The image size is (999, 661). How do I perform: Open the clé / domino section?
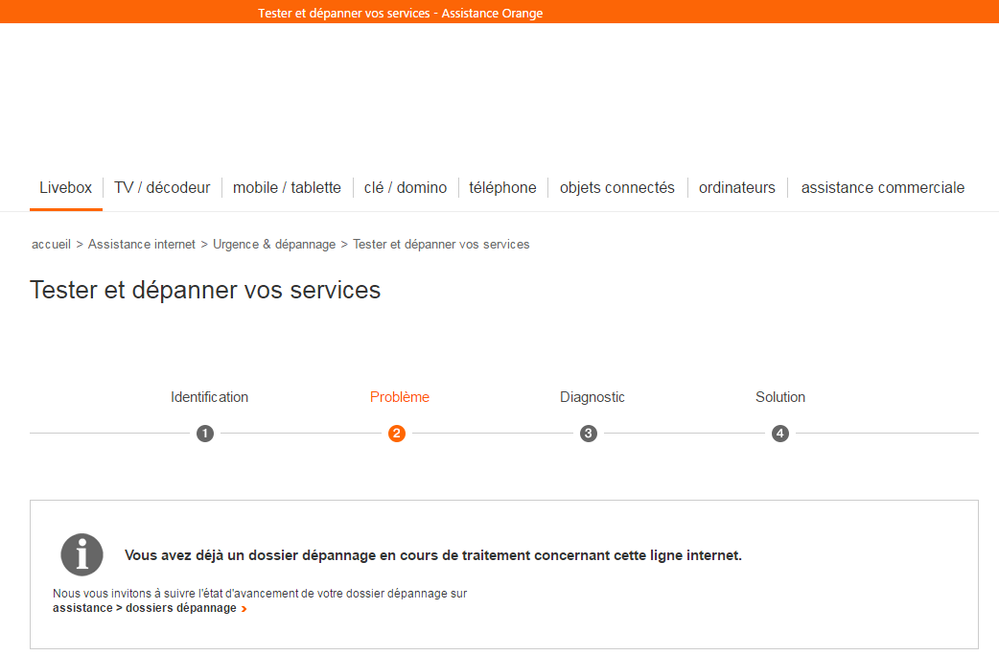click(x=405, y=187)
